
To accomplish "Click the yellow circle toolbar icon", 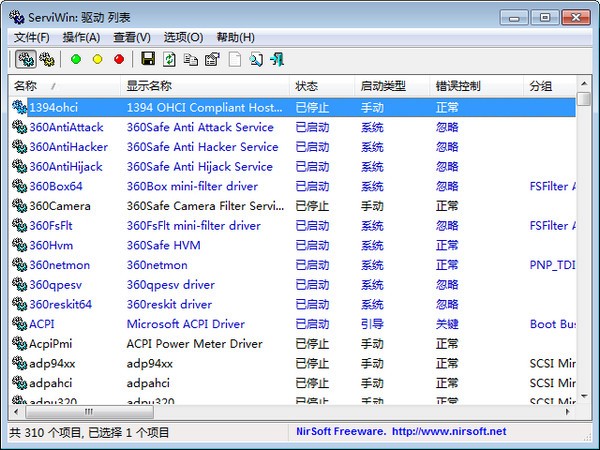I will pyautogui.click(x=97, y=59).
